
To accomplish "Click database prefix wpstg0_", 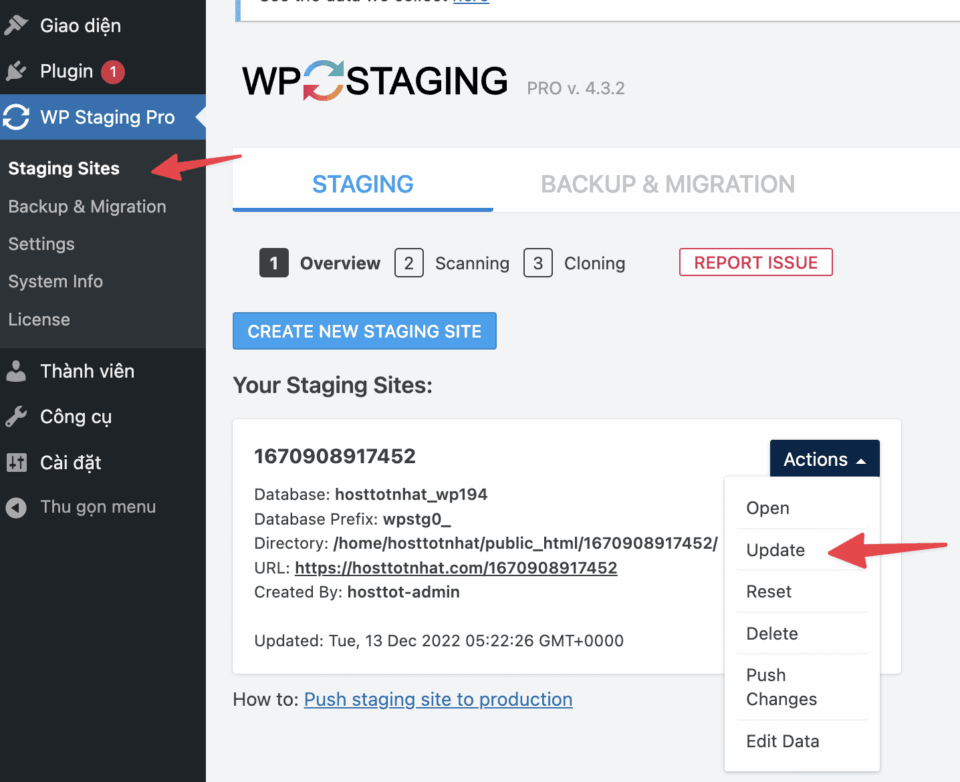I will pyautogui.click(x=417, y=519).
